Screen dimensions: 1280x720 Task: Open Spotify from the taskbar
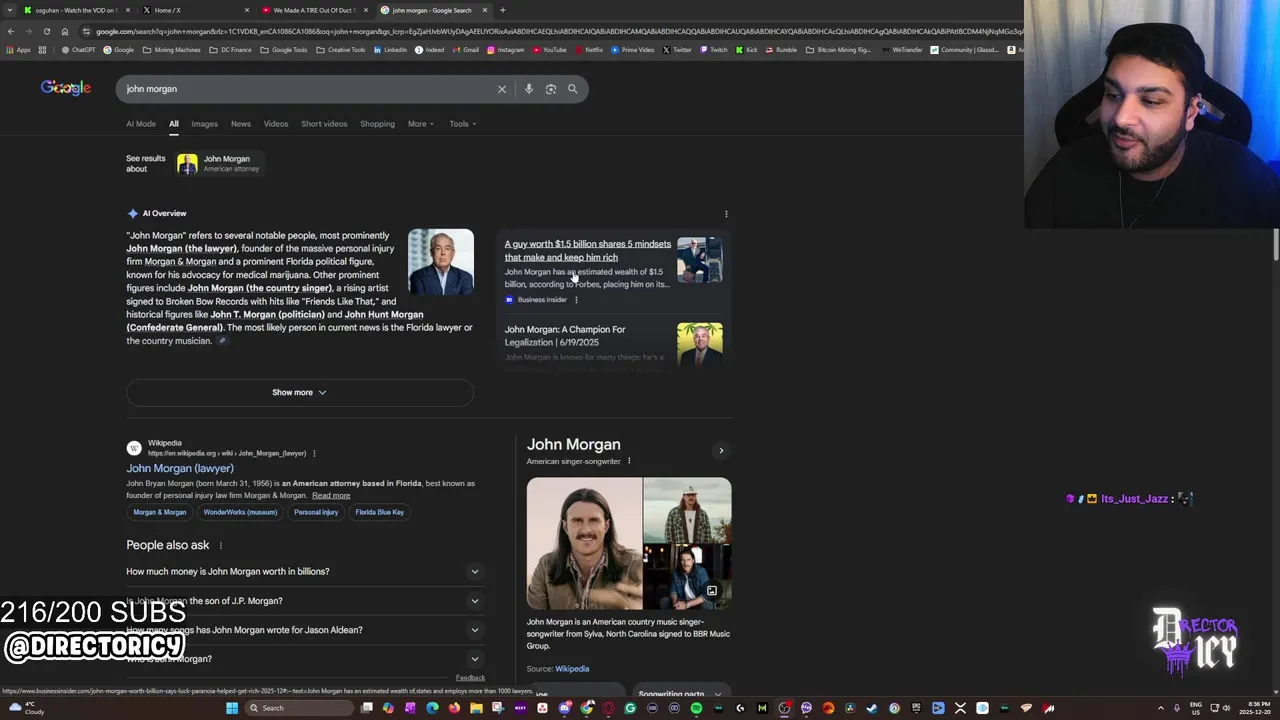(696, 708)
